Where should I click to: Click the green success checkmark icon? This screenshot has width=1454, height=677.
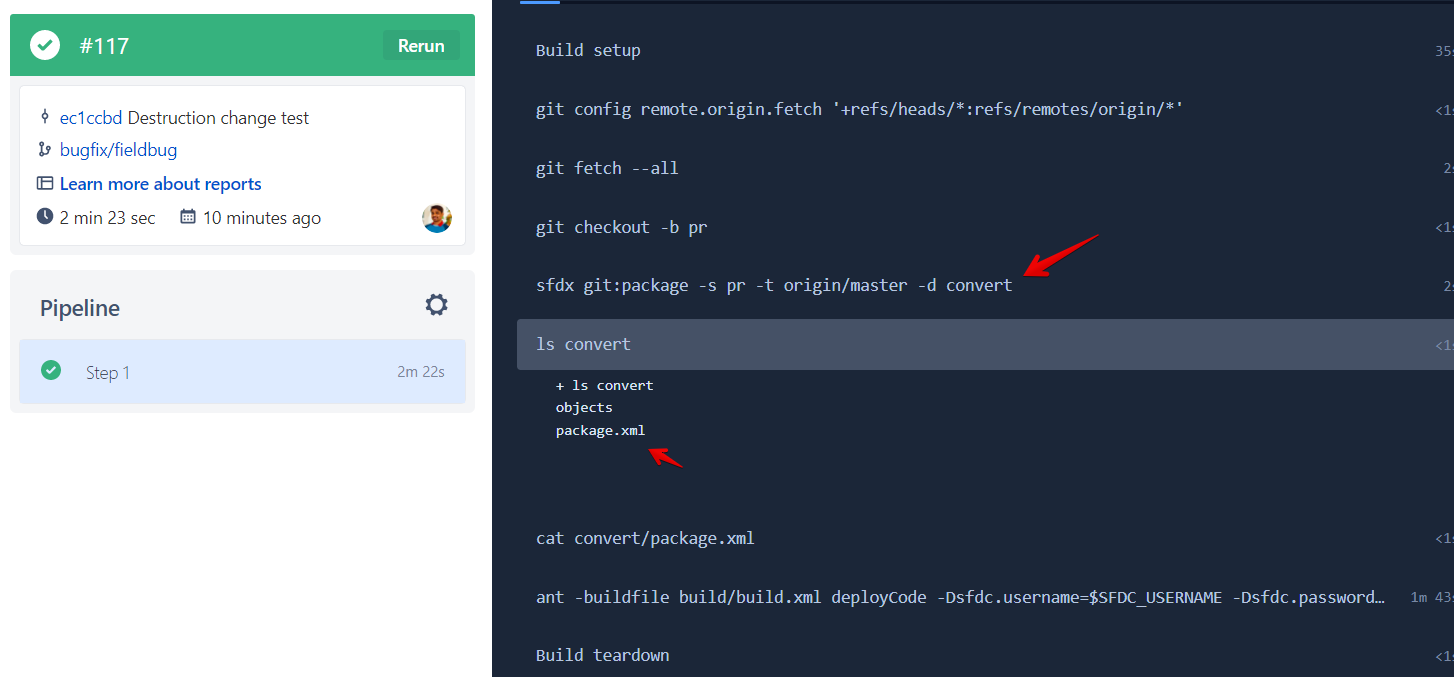(44, 44)
